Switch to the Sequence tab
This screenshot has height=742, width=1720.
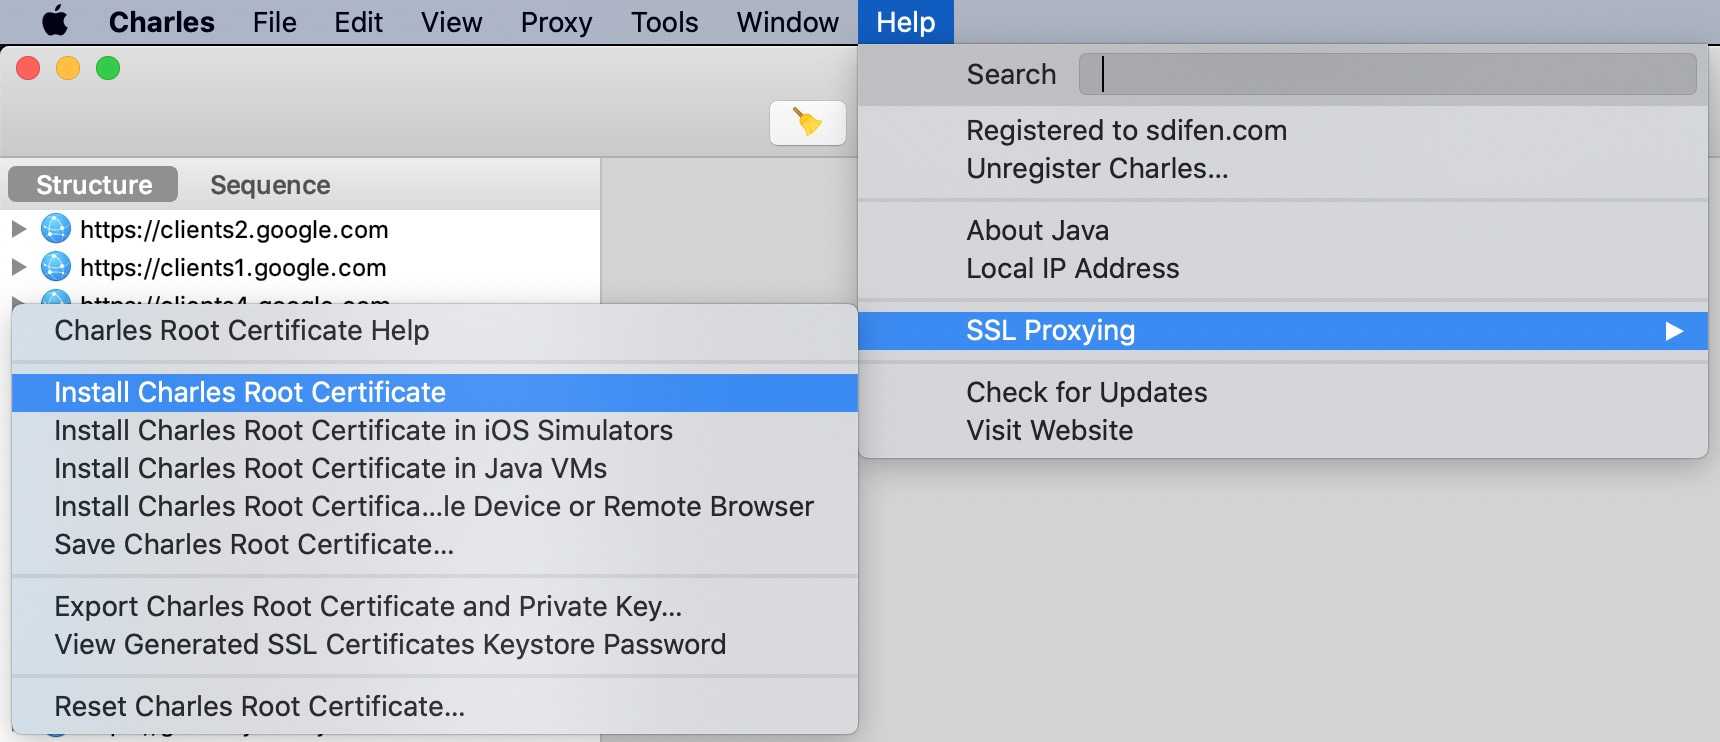tap(270, 185)
